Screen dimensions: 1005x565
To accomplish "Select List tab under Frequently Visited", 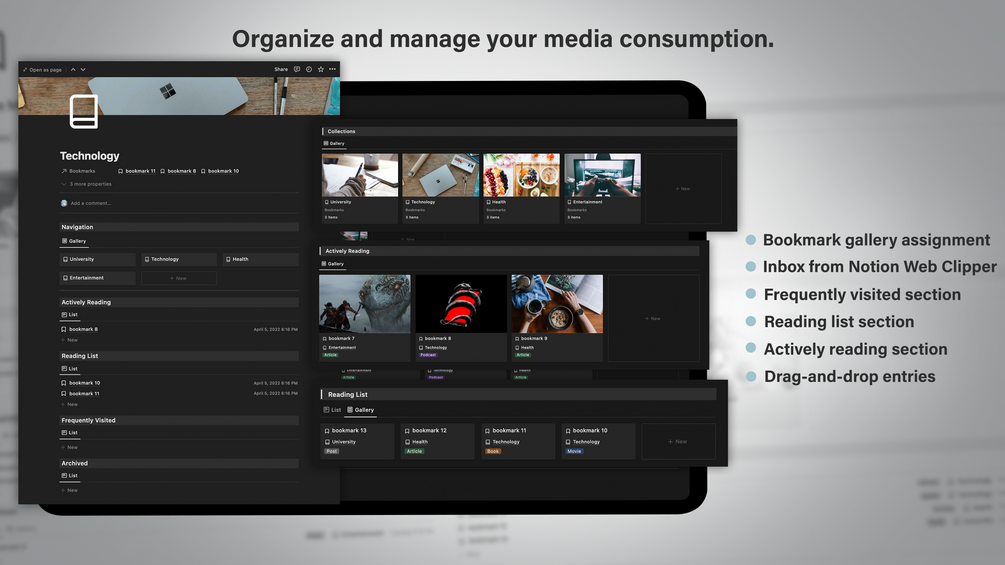I will coord(69,432).
